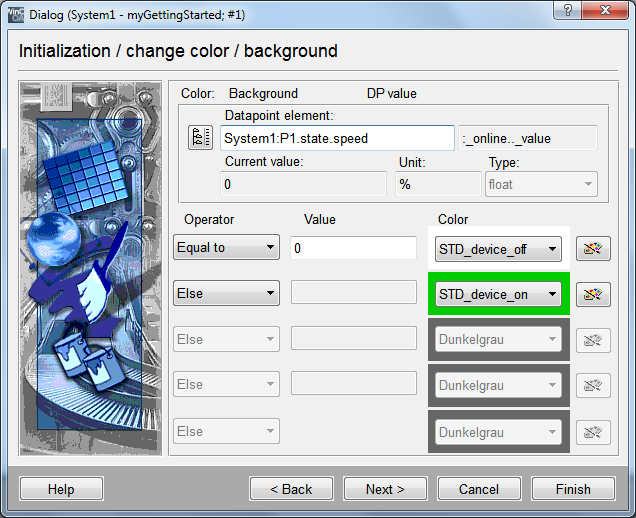636x518 pixels.
Task: Open Help for this dialog
Action: pyautogui.click(x=61, y=489)
